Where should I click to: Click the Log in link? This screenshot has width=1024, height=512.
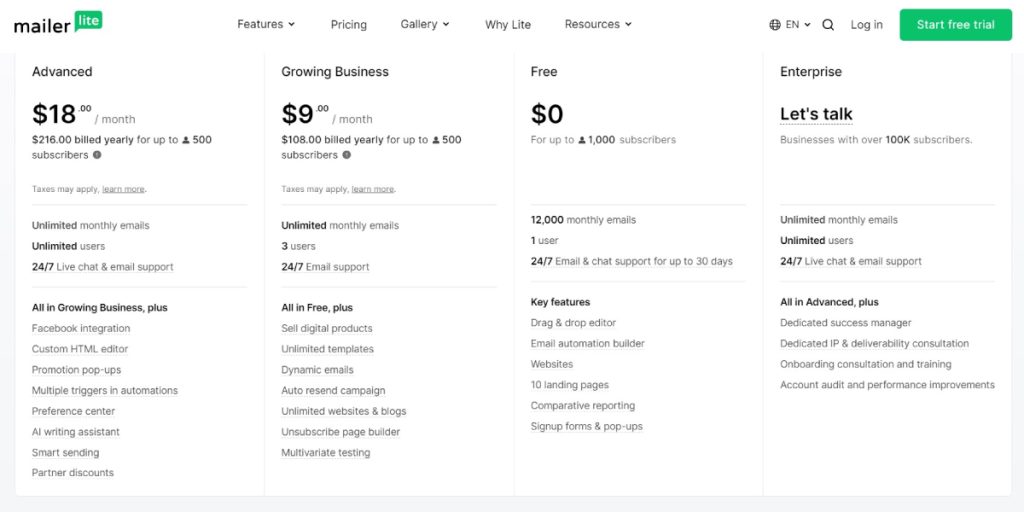(867, 25)
